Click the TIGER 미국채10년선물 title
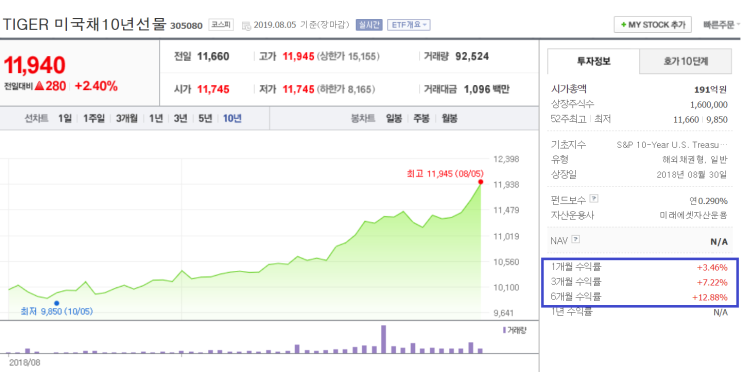The height and width of the screenshot is (372, 743). 84,25
